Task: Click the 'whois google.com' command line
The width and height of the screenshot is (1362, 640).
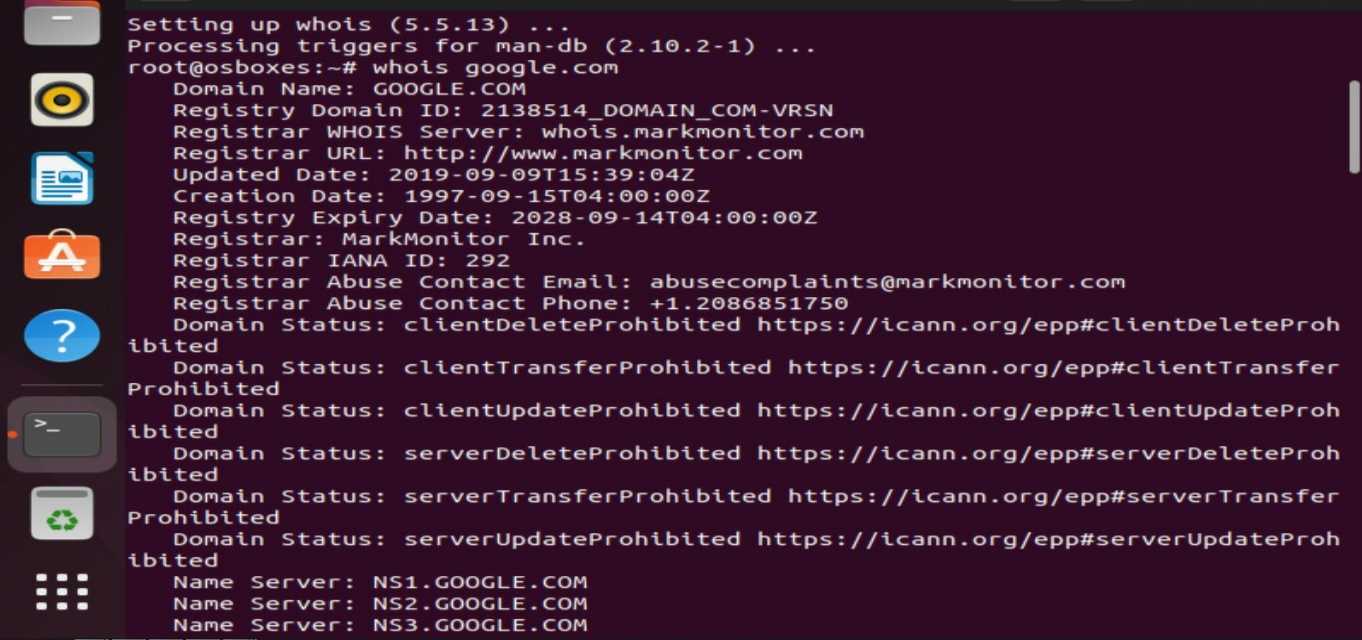Action: [495, 68]
